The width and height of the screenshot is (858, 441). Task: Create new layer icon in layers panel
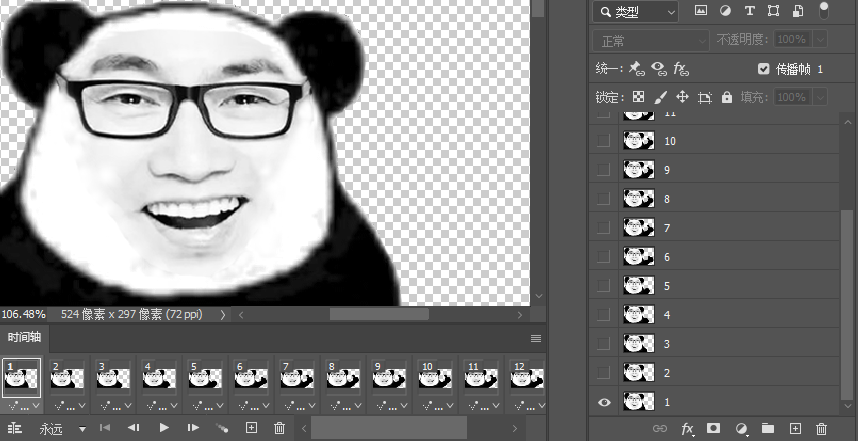[795, 428]
